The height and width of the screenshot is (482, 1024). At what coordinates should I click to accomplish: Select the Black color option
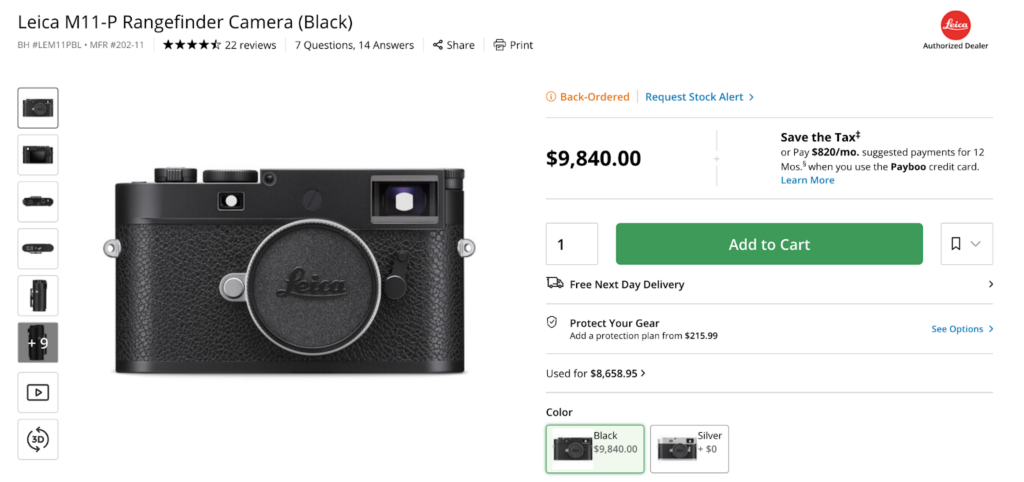(595, 448)
